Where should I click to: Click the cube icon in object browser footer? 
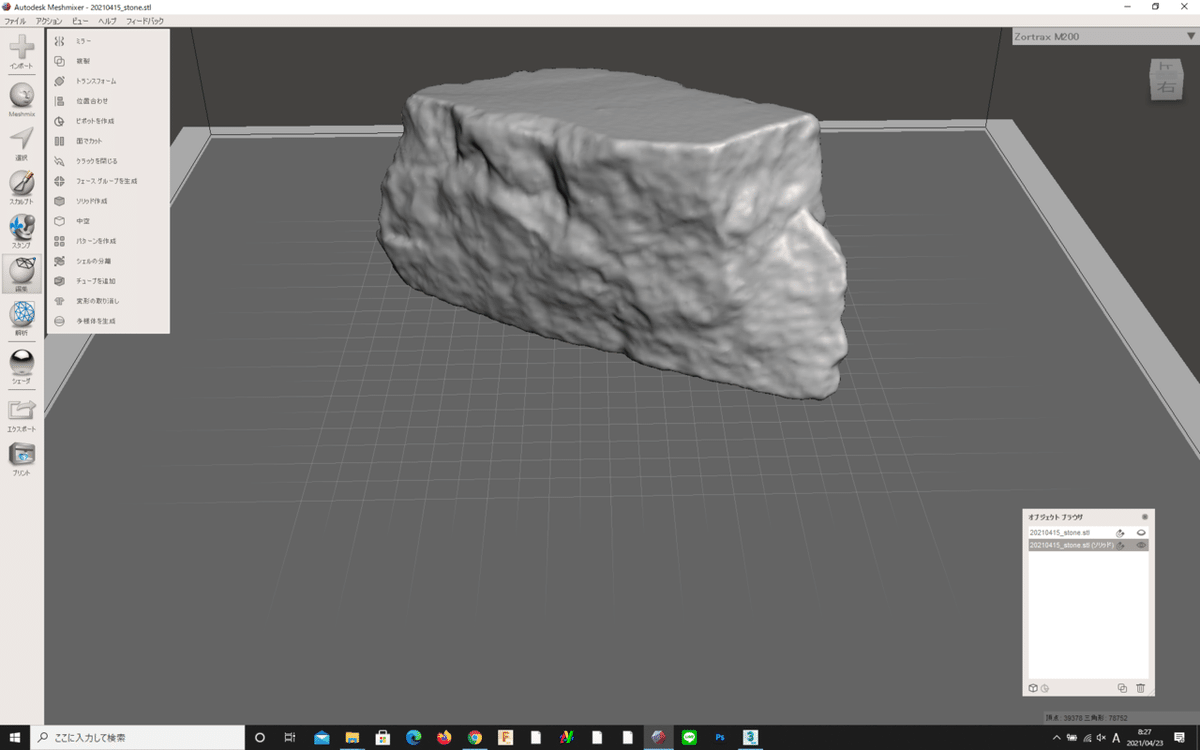coord(1033,688)
